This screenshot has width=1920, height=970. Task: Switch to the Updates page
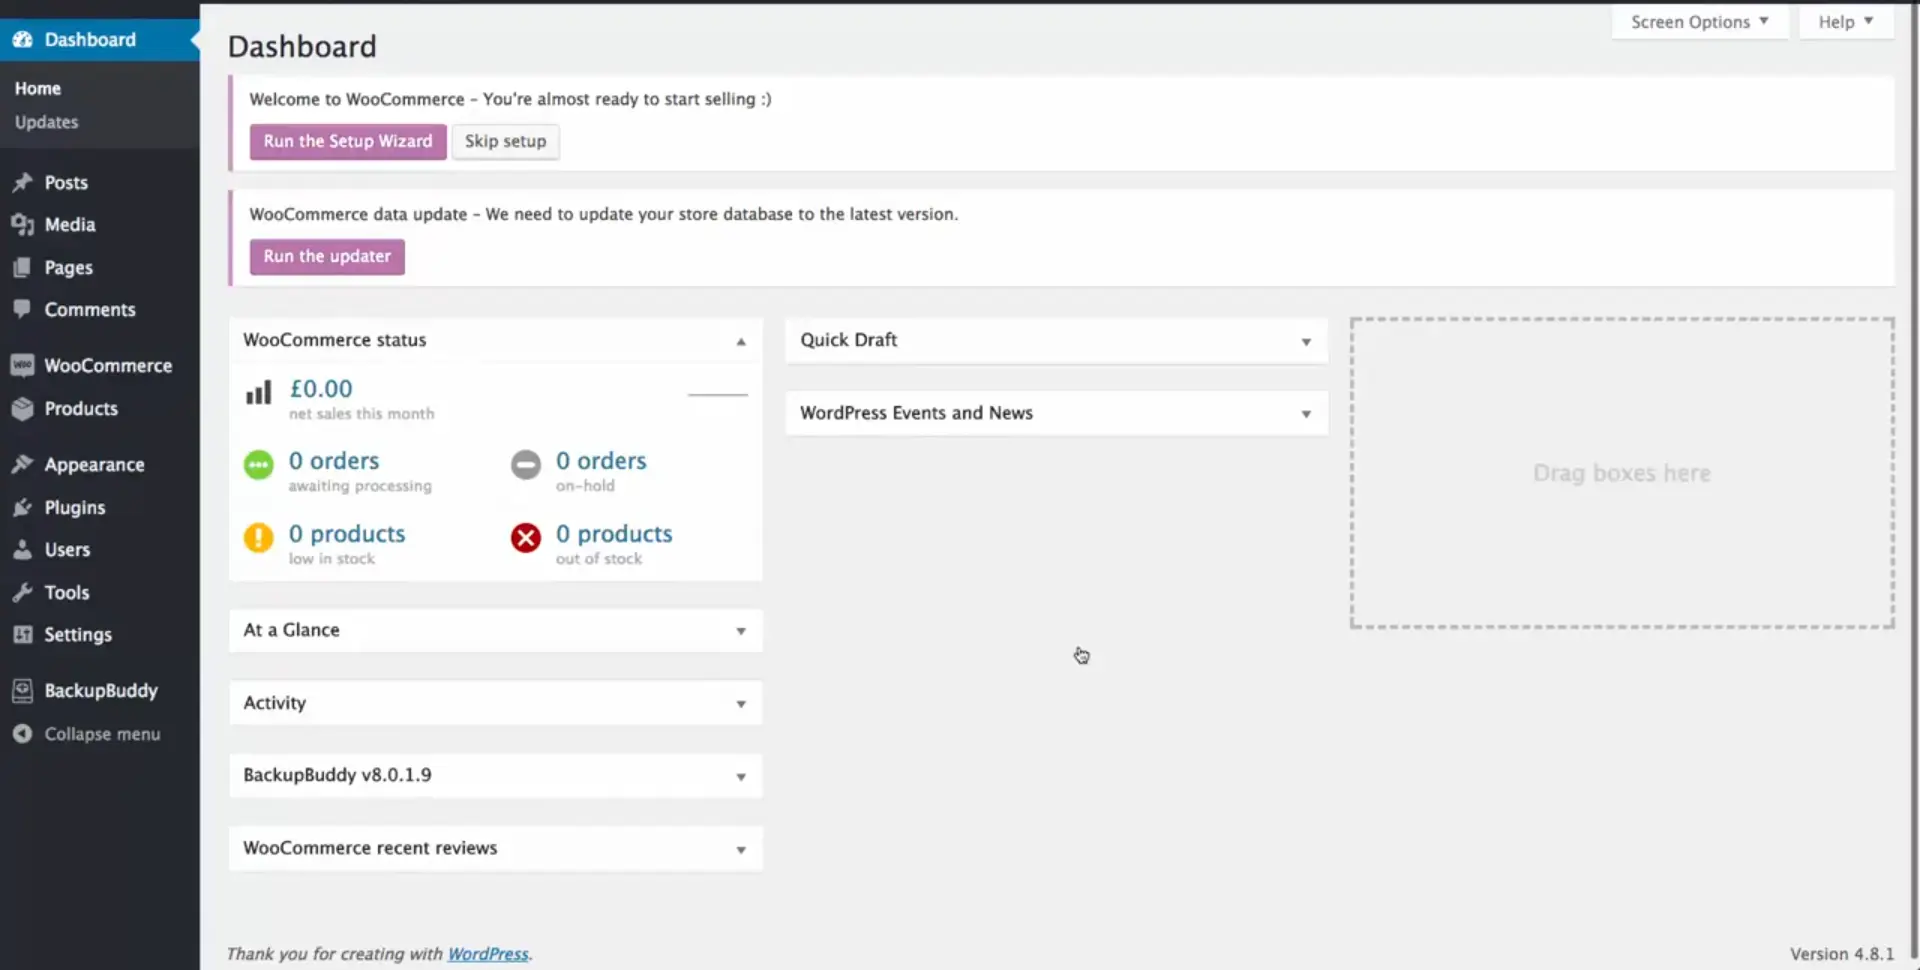(46, 122)
